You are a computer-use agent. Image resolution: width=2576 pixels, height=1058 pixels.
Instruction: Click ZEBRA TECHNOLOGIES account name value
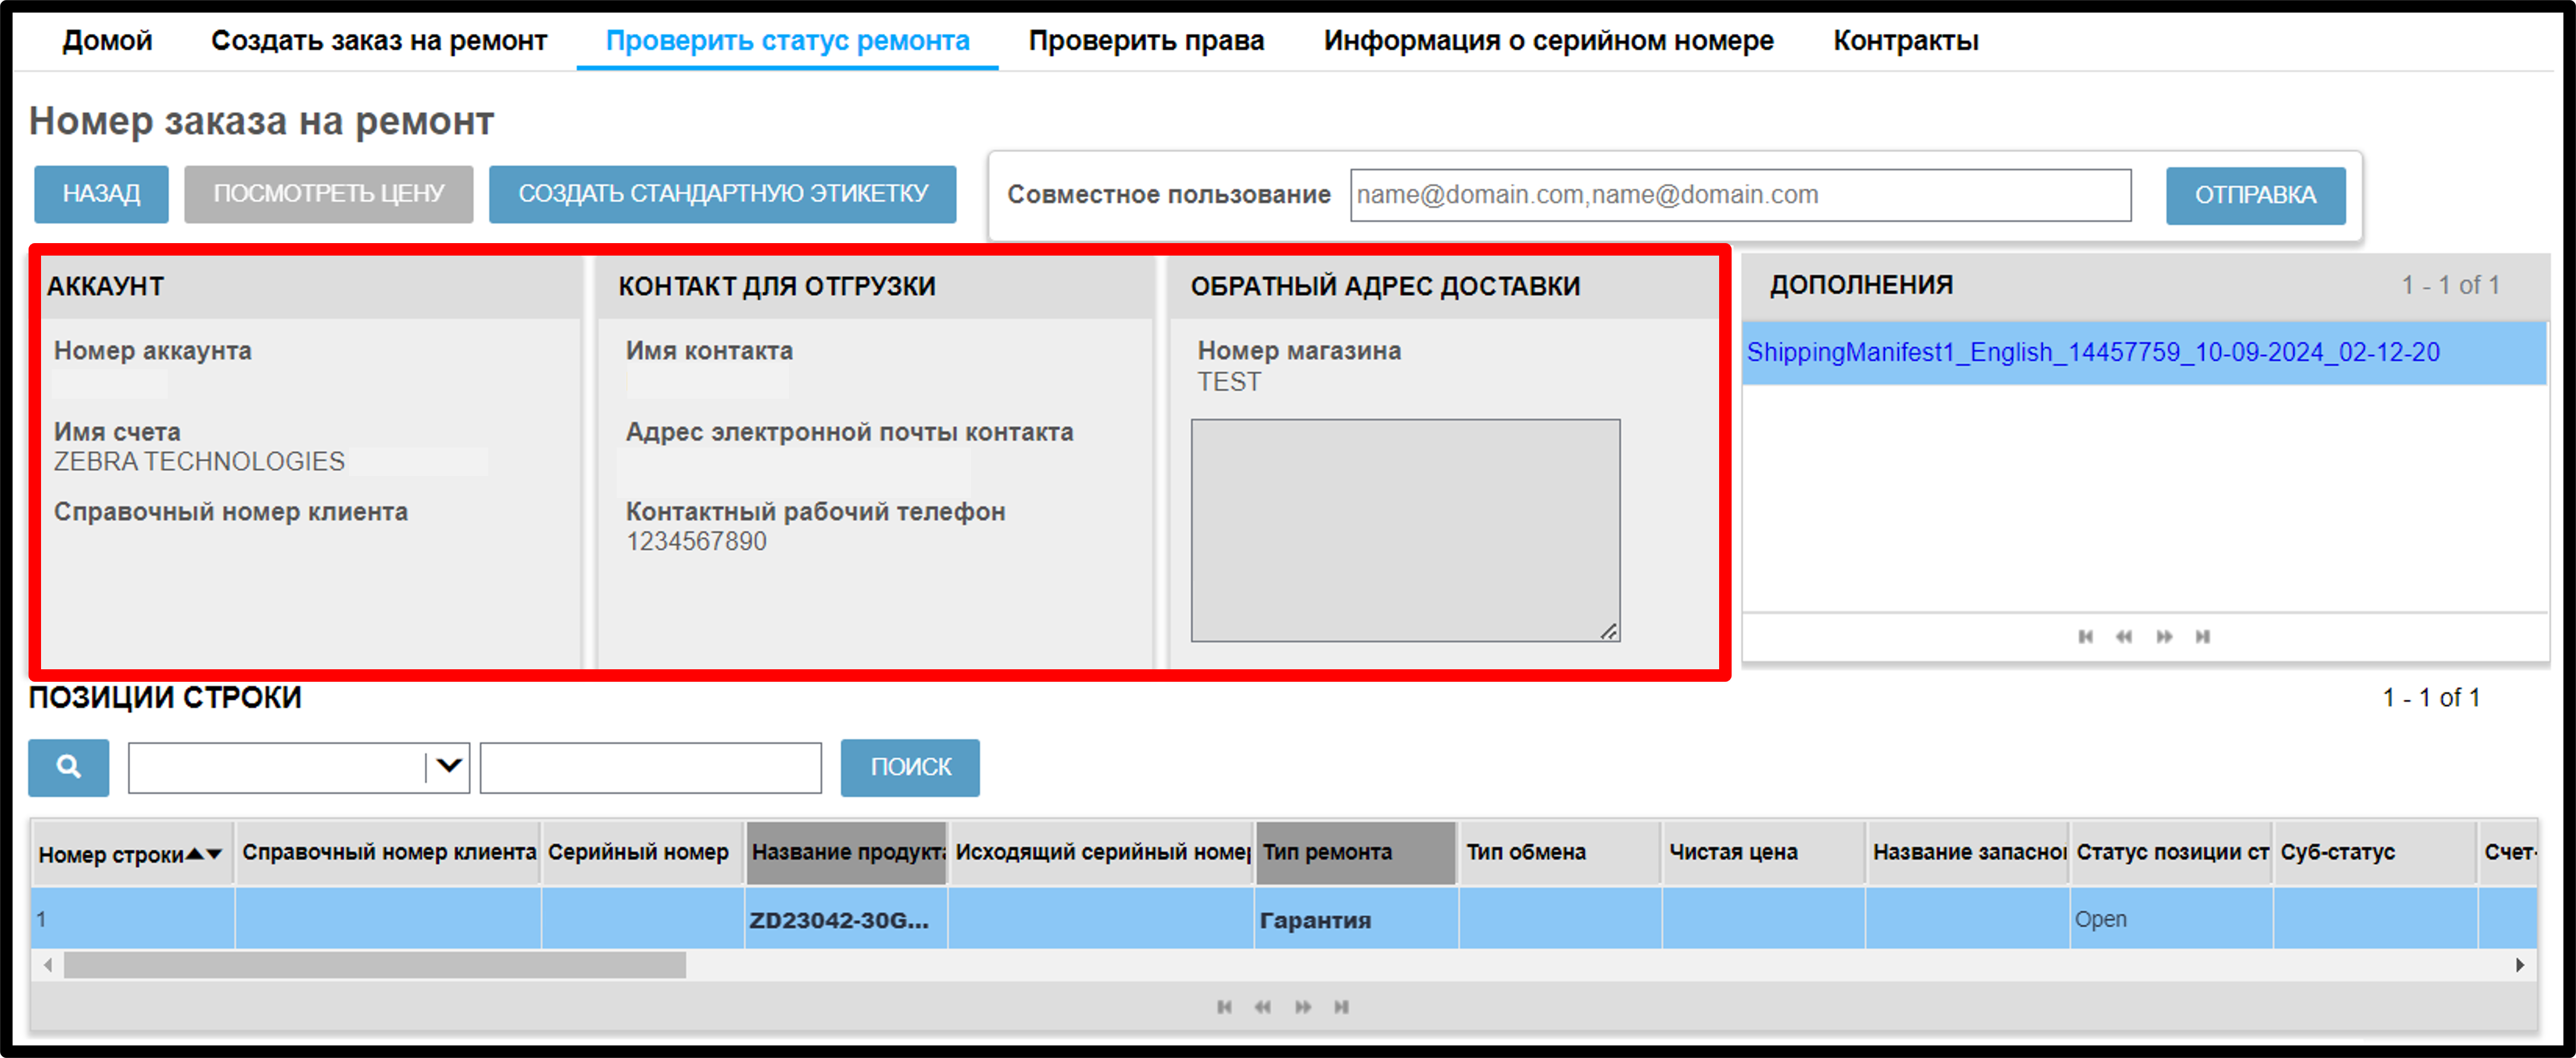point(199,461)
